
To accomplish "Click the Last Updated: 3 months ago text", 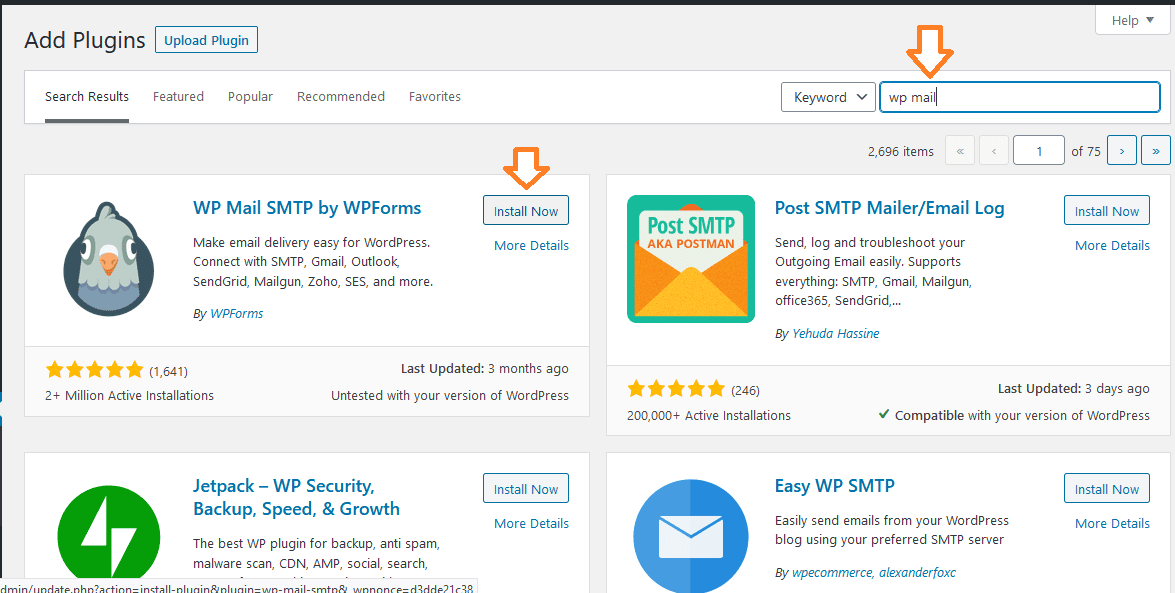I will (x=485, y=369).
